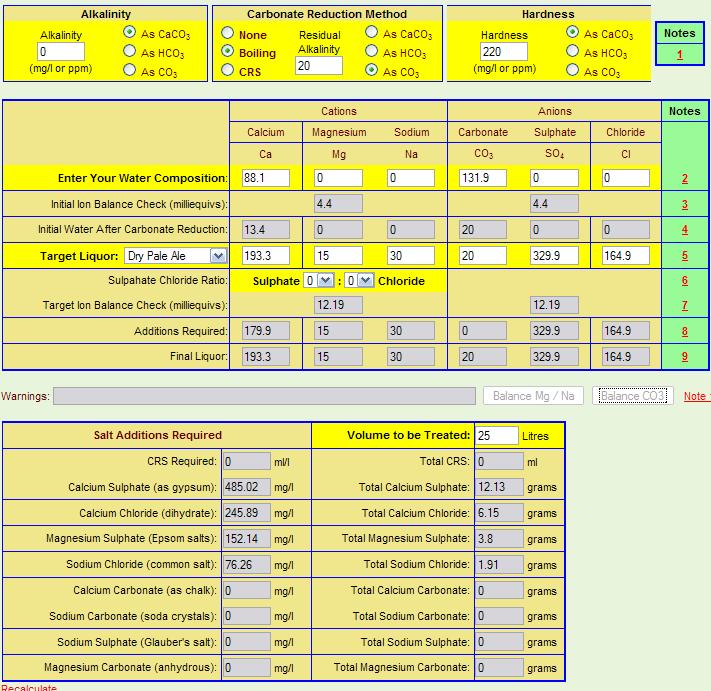Click the Balance CO3 button

click(x=633, y=396)
